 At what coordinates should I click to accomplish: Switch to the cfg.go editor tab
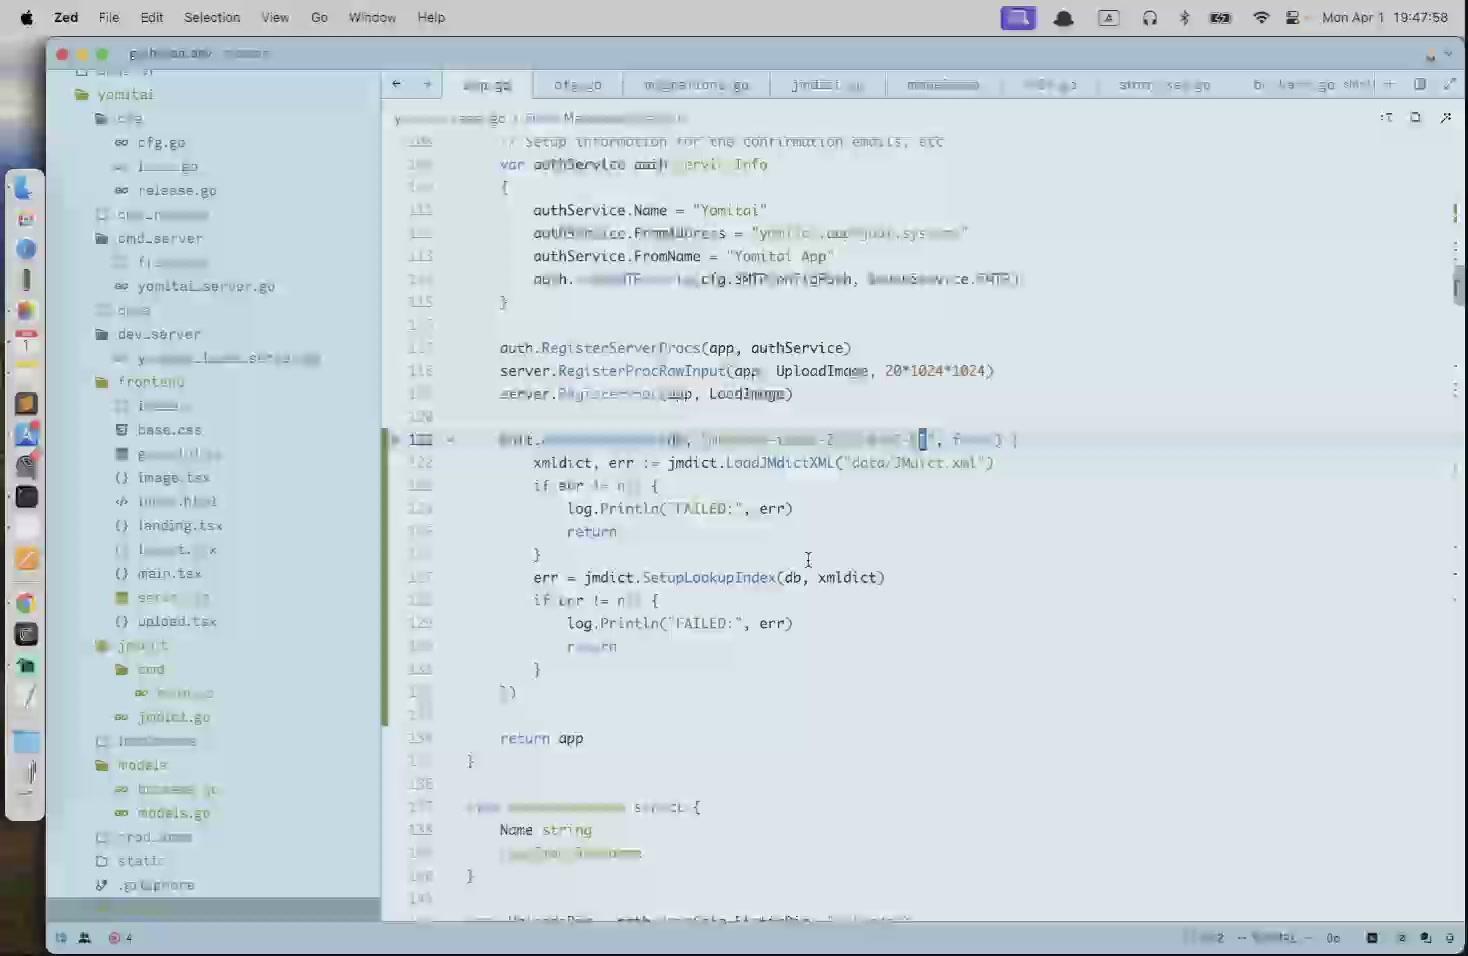(x=577, y=86)
